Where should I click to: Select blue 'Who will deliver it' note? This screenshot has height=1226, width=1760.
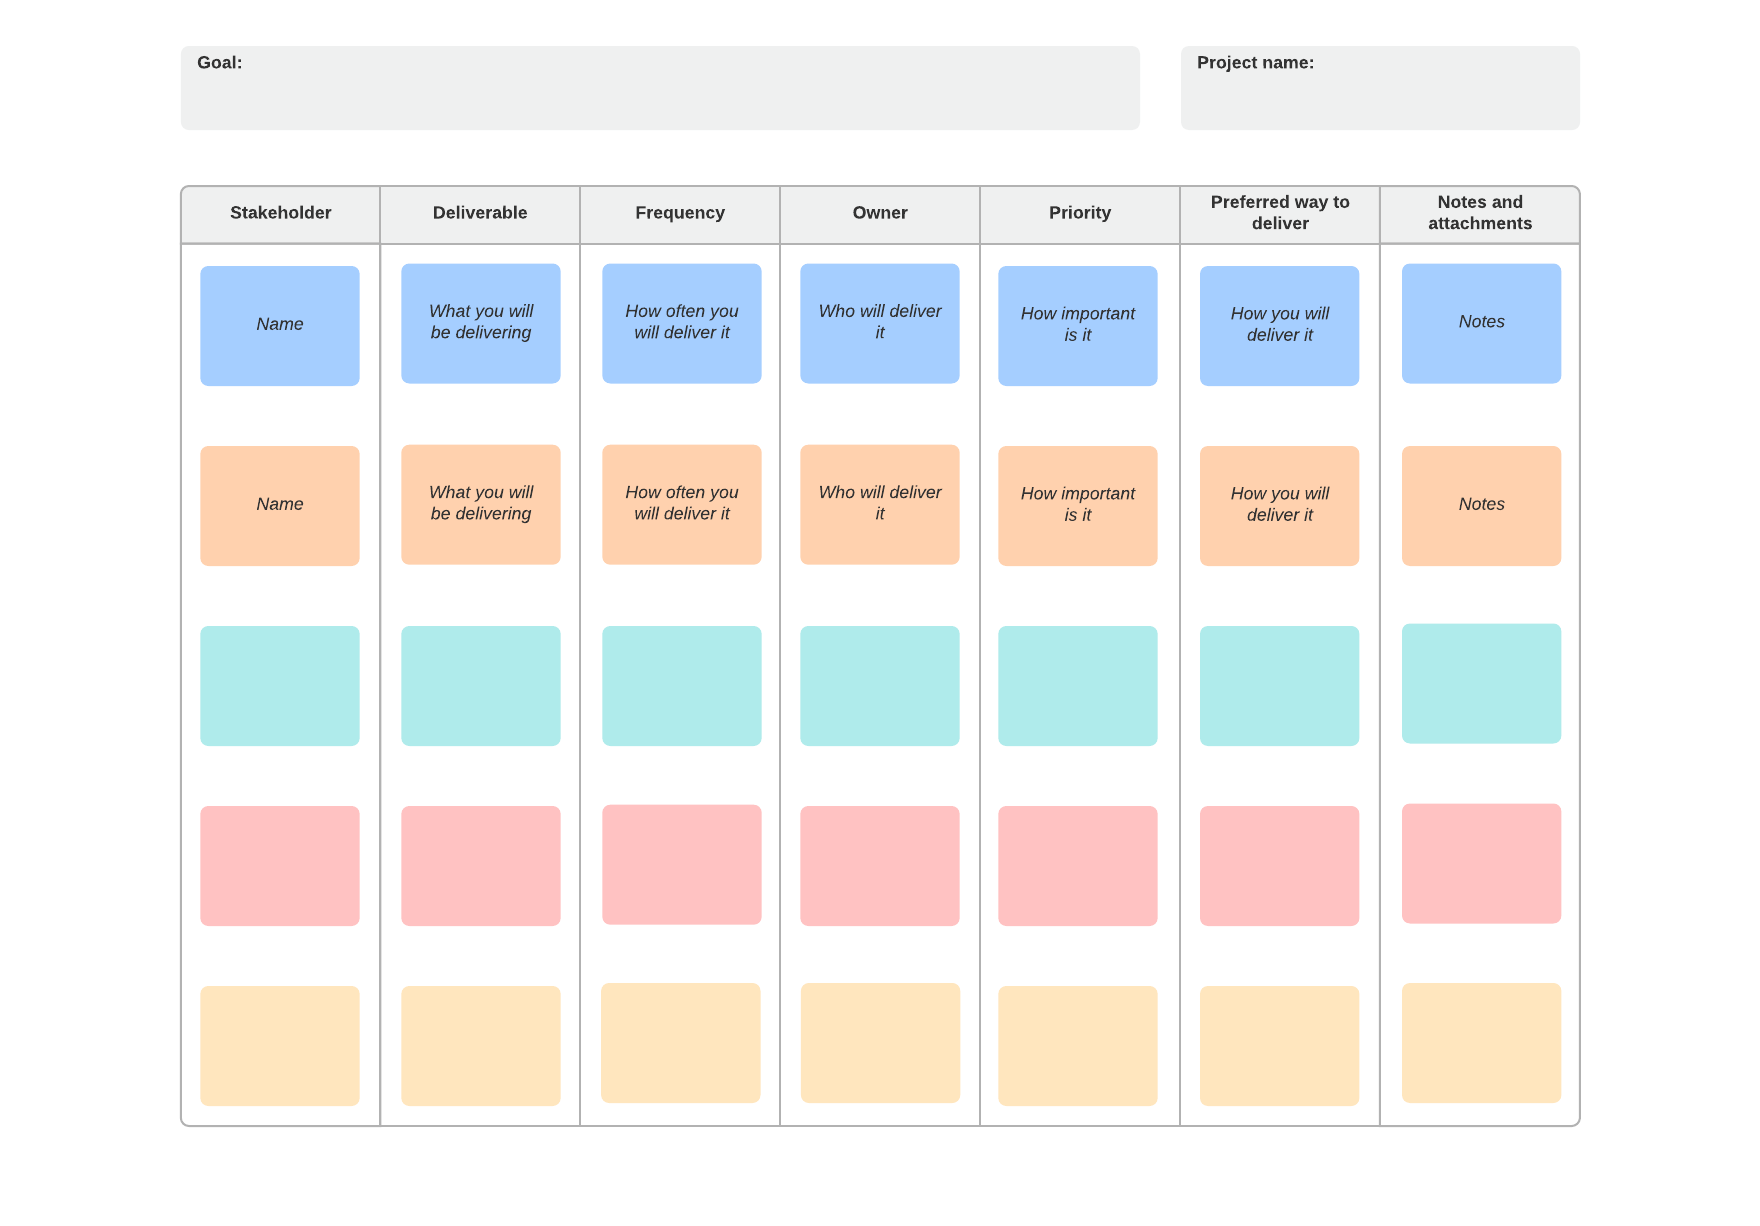pyautogui.click(x=880, y=323)
